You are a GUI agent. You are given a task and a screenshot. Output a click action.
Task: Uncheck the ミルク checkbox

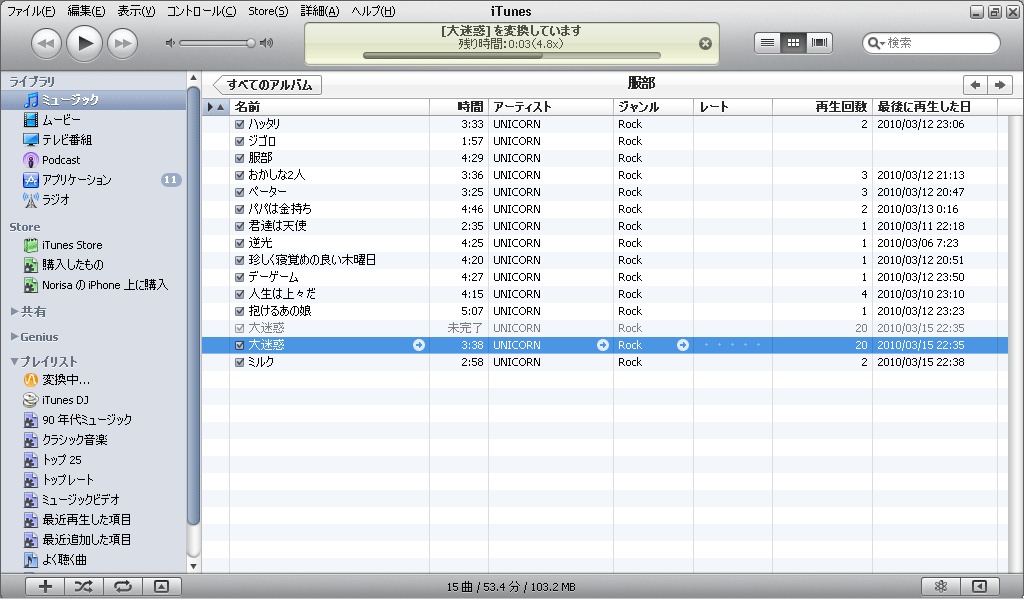coord(240,362)
